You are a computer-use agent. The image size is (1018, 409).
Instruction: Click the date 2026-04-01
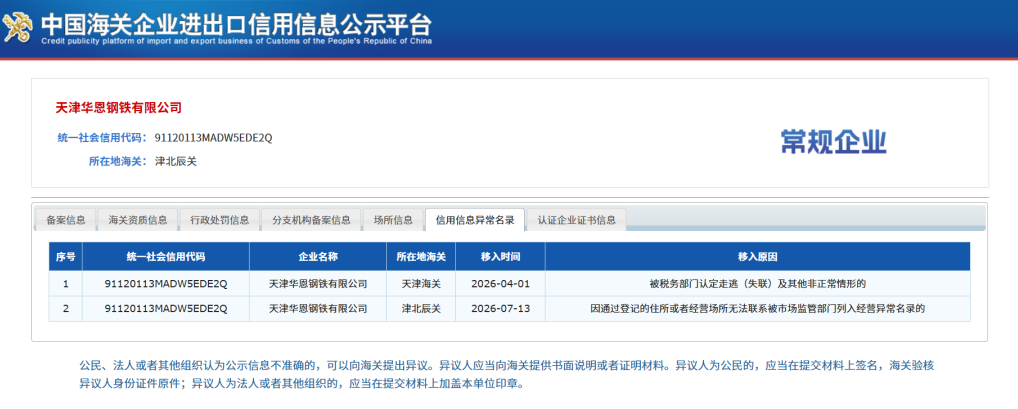501,284
